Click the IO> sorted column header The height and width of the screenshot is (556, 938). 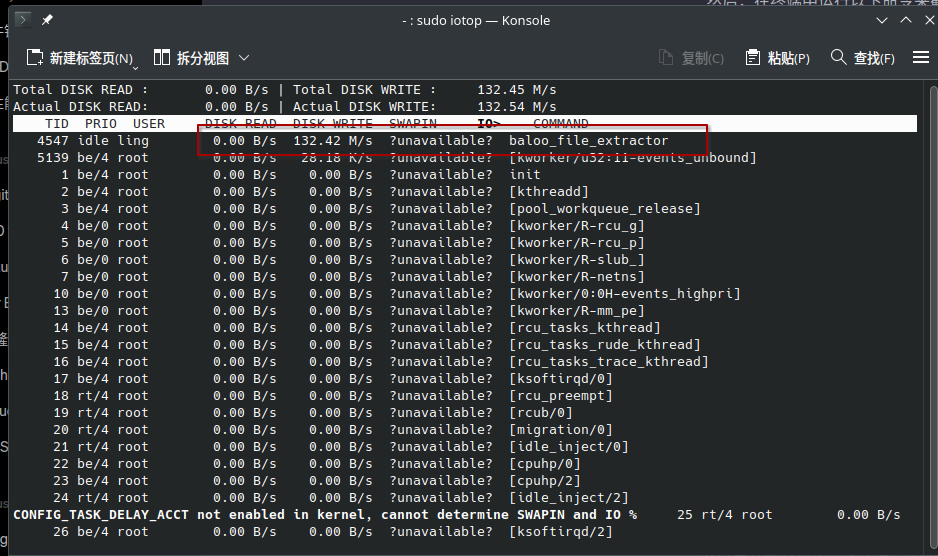pos(488,124)
